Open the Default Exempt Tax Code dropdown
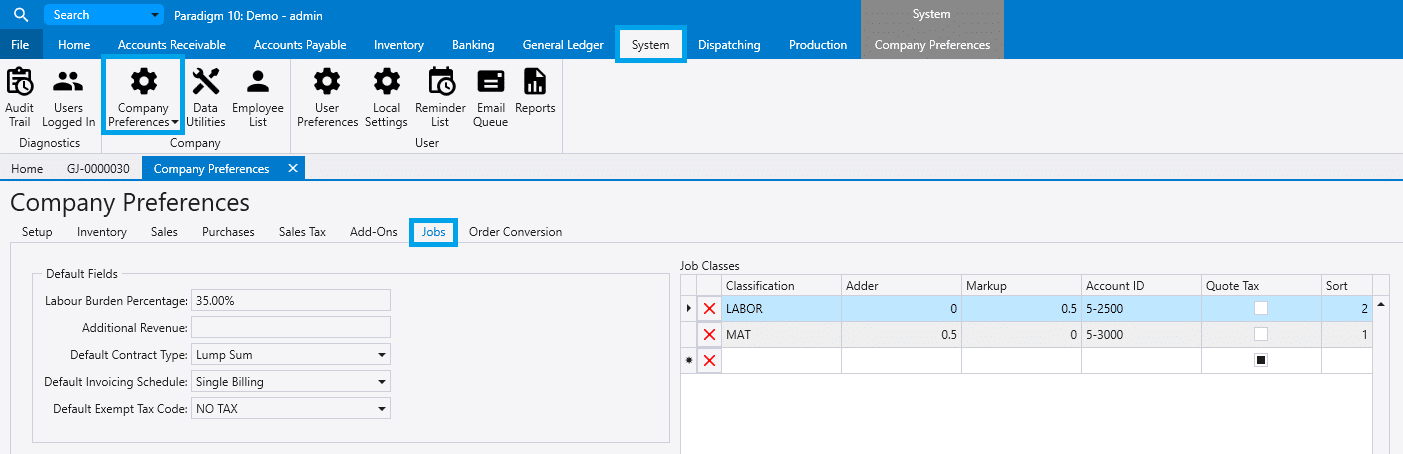The image size is (1403, 454). coord(382,409)
